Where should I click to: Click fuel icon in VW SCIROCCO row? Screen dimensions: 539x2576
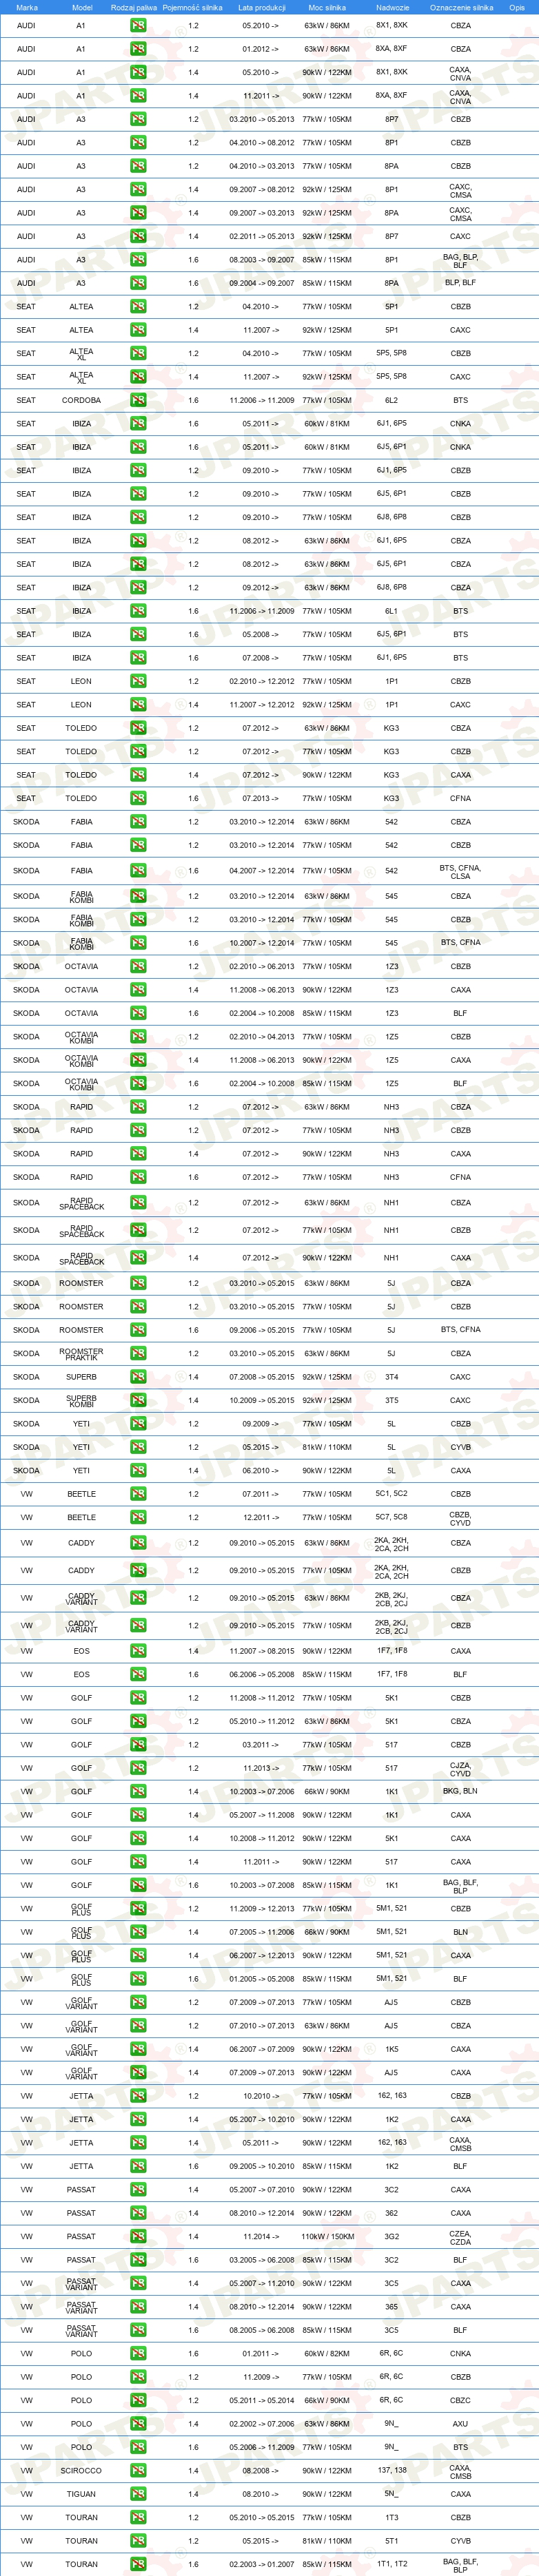[138, 2470]
